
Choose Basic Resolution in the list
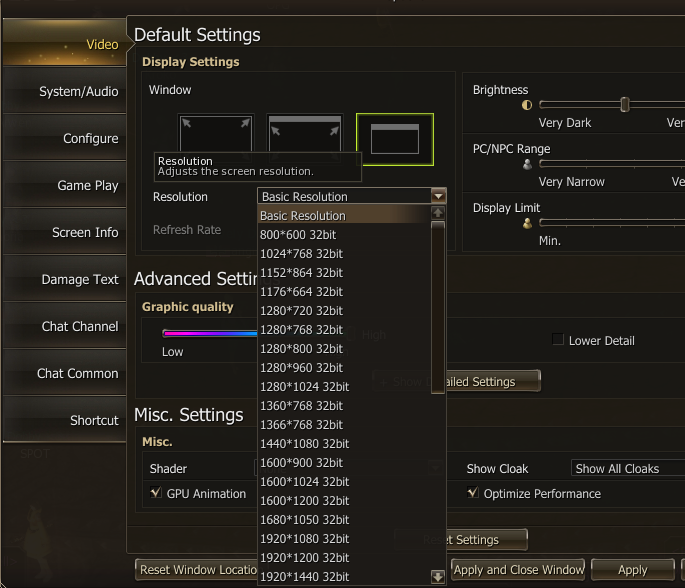point(344,216)
